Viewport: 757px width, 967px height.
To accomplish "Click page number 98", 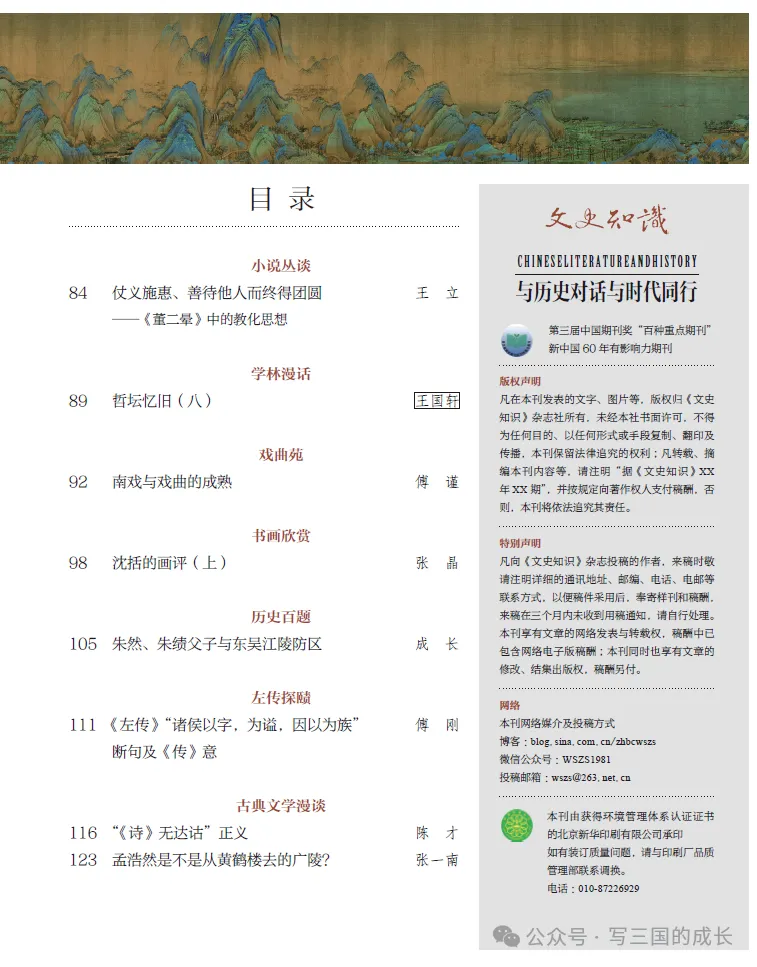I will point(78,562).
